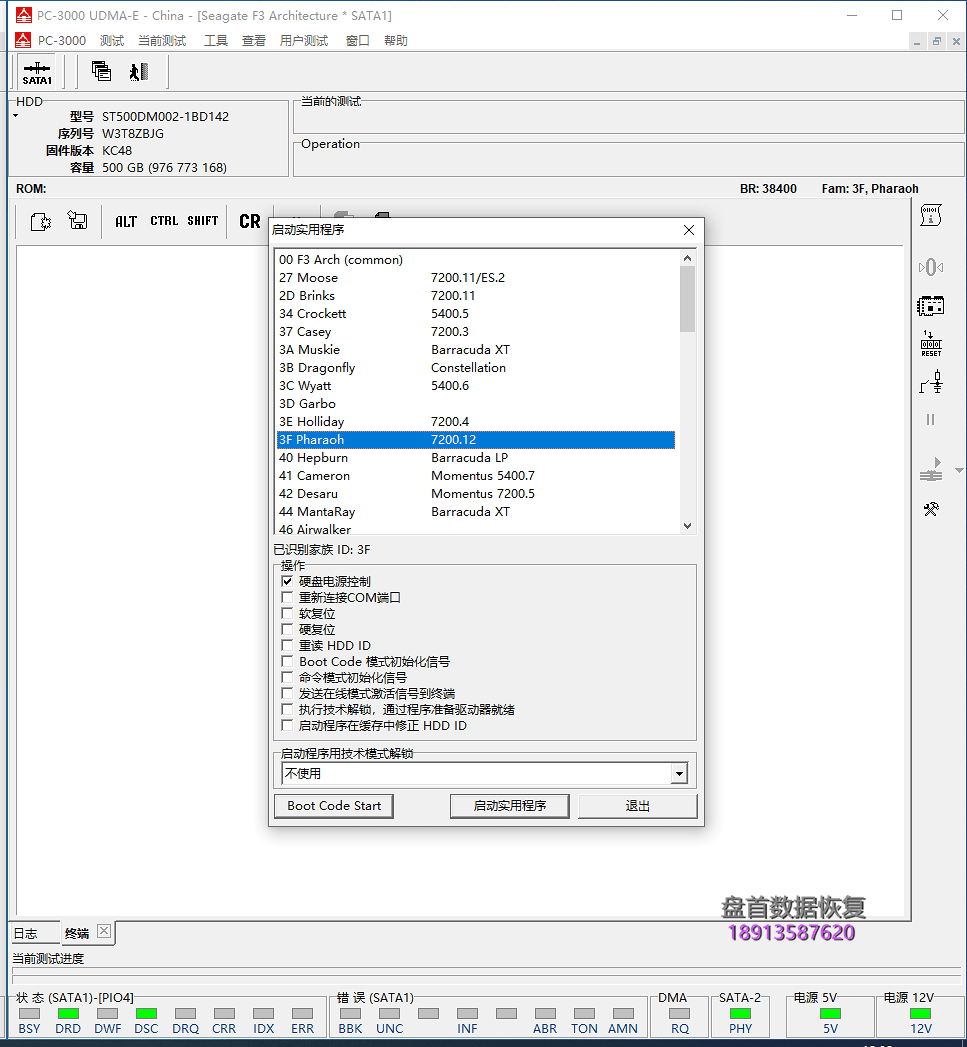Select the 44 MantaRay family row
Screen dimensions: 967x1047
click(475, 512)
